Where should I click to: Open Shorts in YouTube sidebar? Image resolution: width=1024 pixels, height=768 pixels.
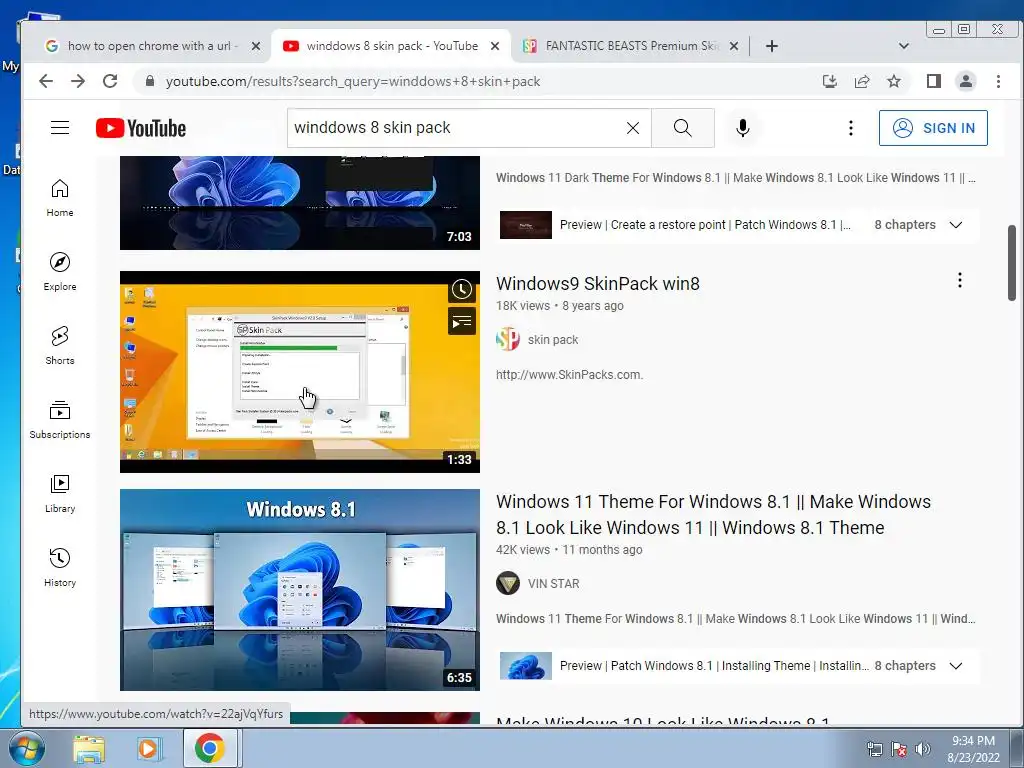(x=60, y=345)
